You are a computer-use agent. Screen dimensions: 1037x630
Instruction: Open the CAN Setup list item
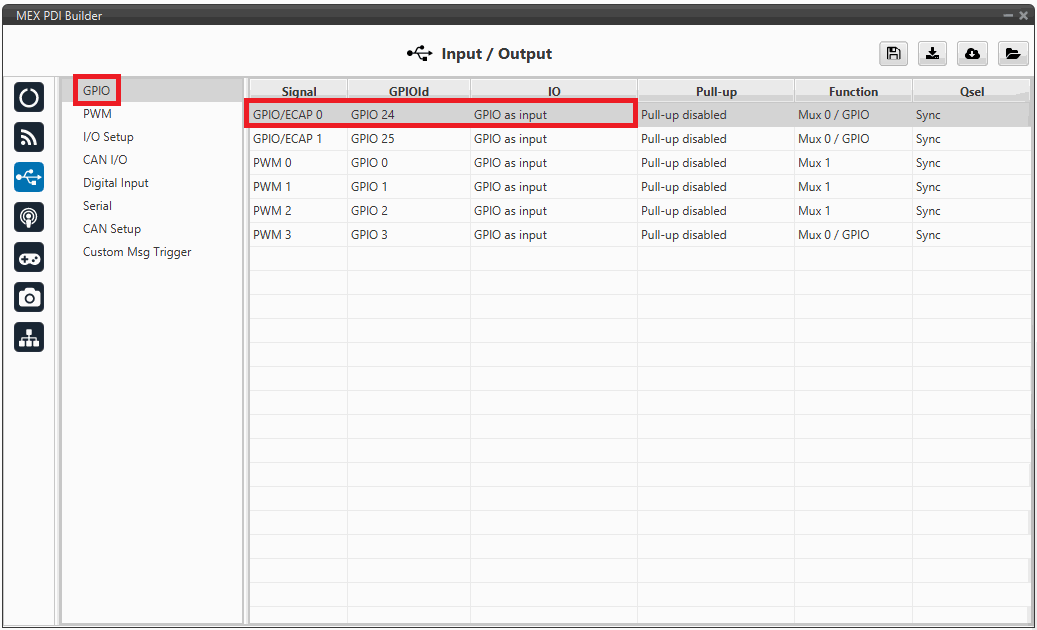112,229
